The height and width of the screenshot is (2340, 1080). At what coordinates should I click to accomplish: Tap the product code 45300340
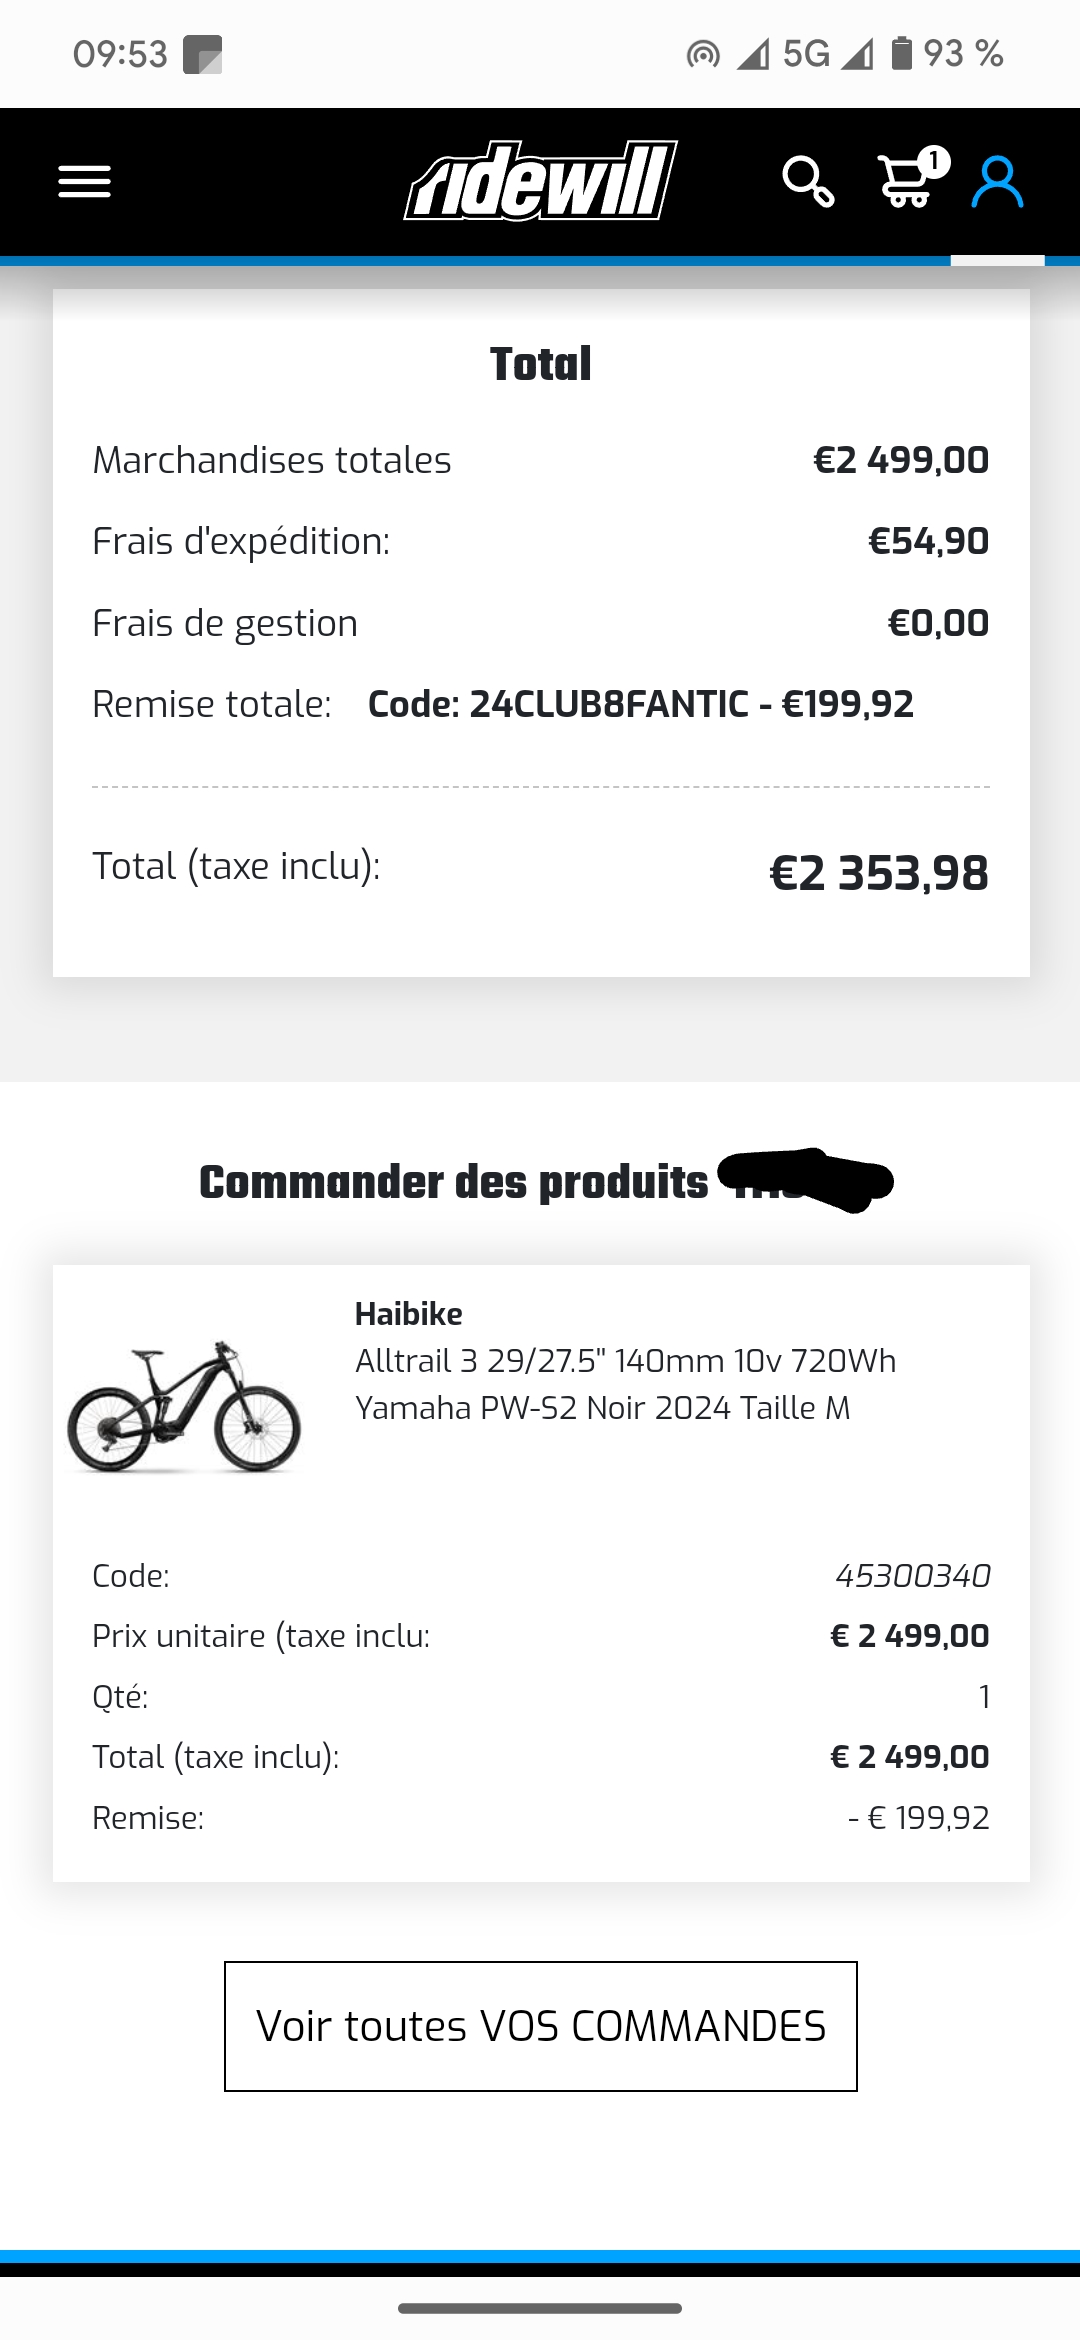912,1576
